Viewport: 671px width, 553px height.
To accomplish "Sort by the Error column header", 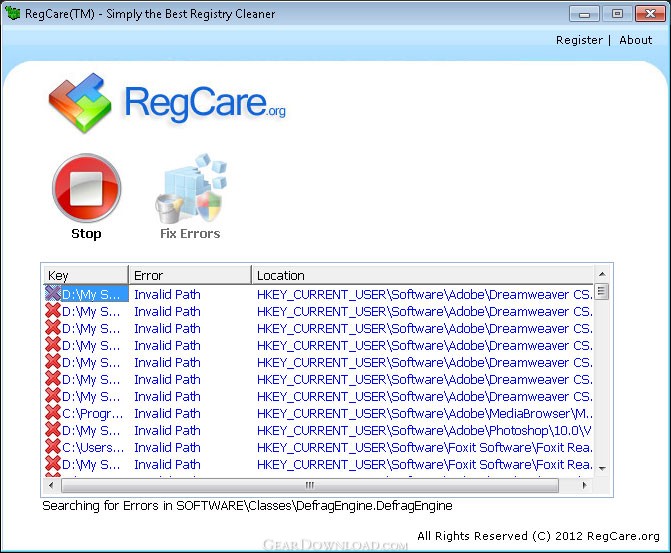I will [x=190, y=275].
